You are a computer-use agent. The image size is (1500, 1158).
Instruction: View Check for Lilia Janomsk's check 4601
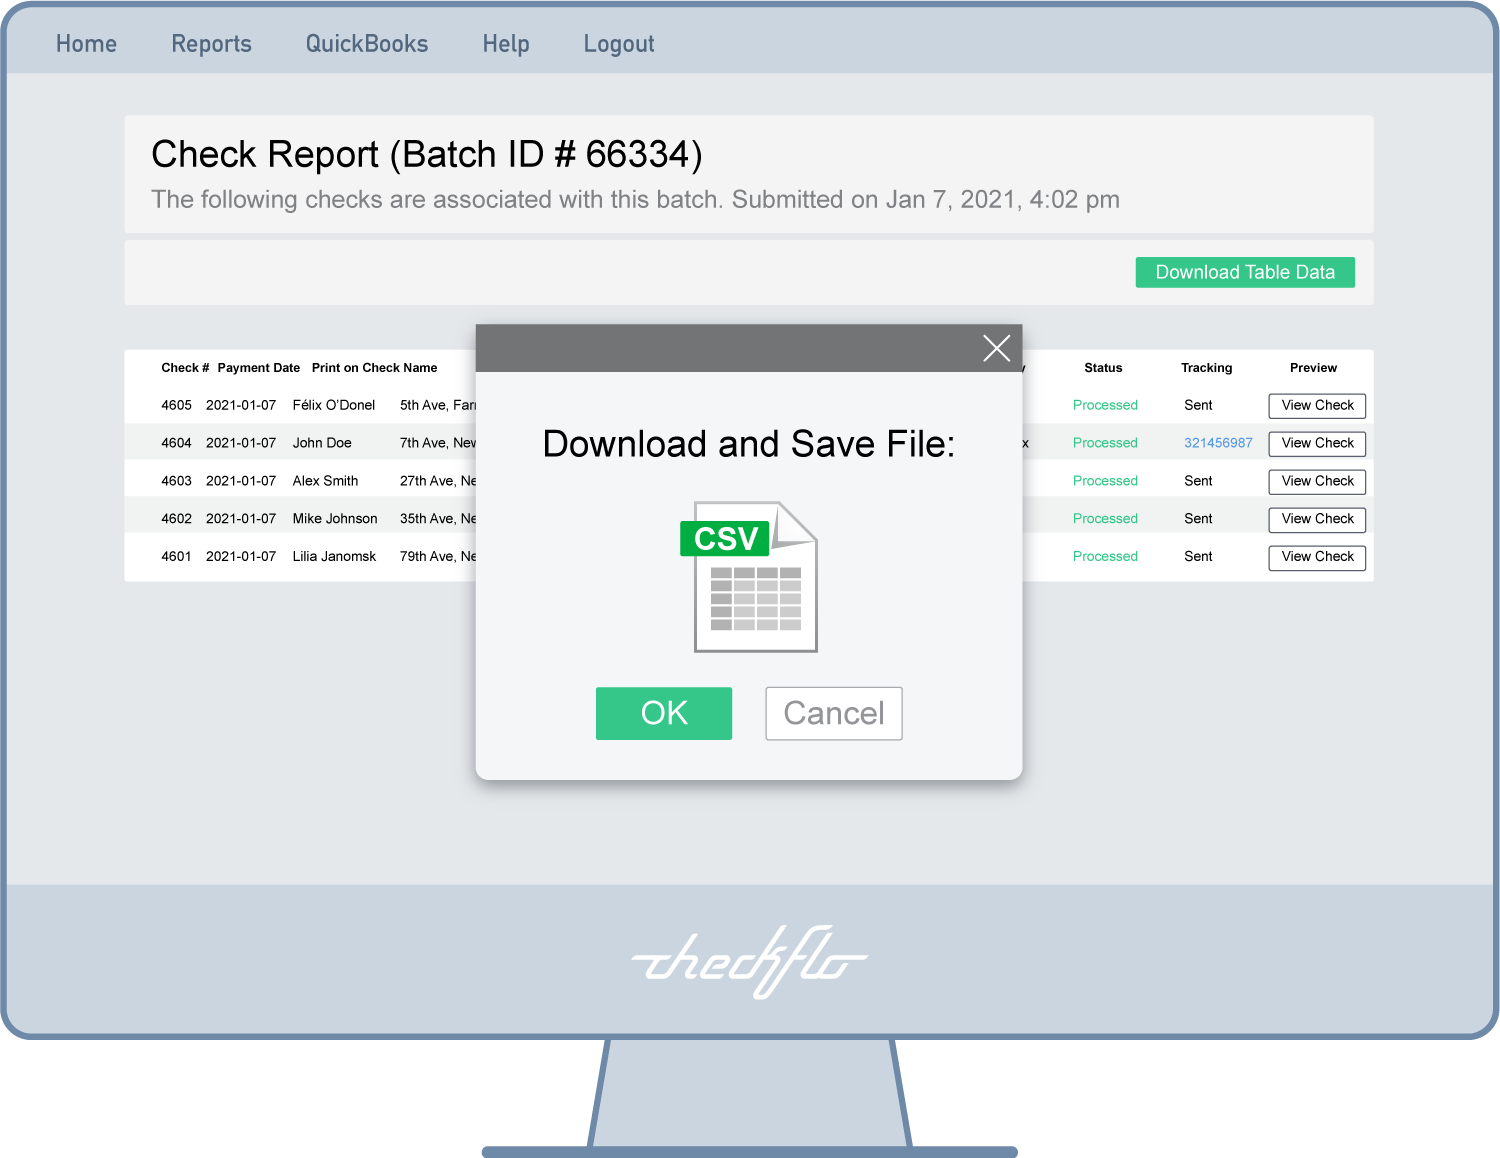pos(1316,557)
